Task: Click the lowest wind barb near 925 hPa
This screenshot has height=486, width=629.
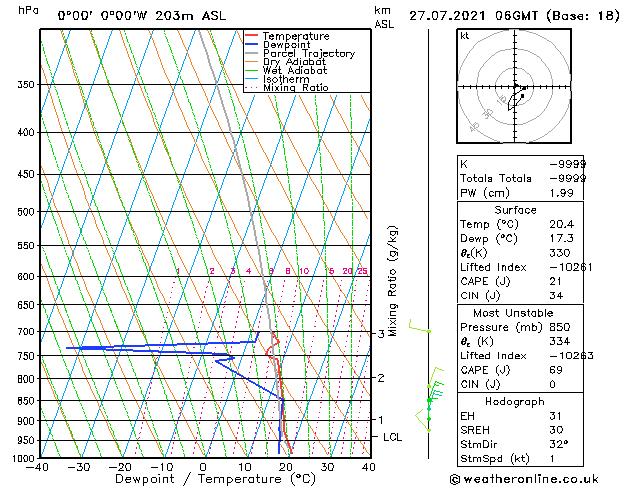Action: (x=423, y=421)
